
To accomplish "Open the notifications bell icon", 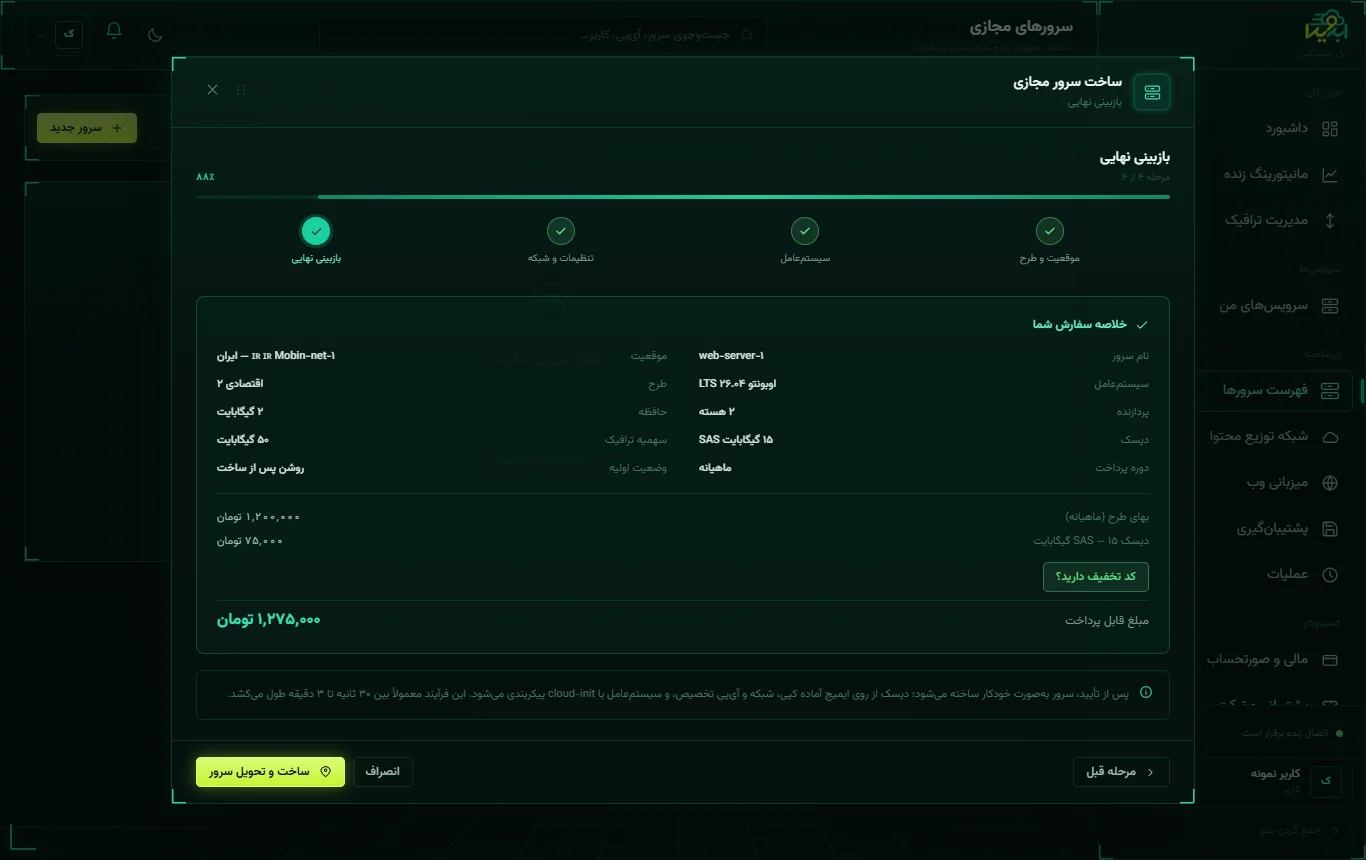I will coord(114,32).
